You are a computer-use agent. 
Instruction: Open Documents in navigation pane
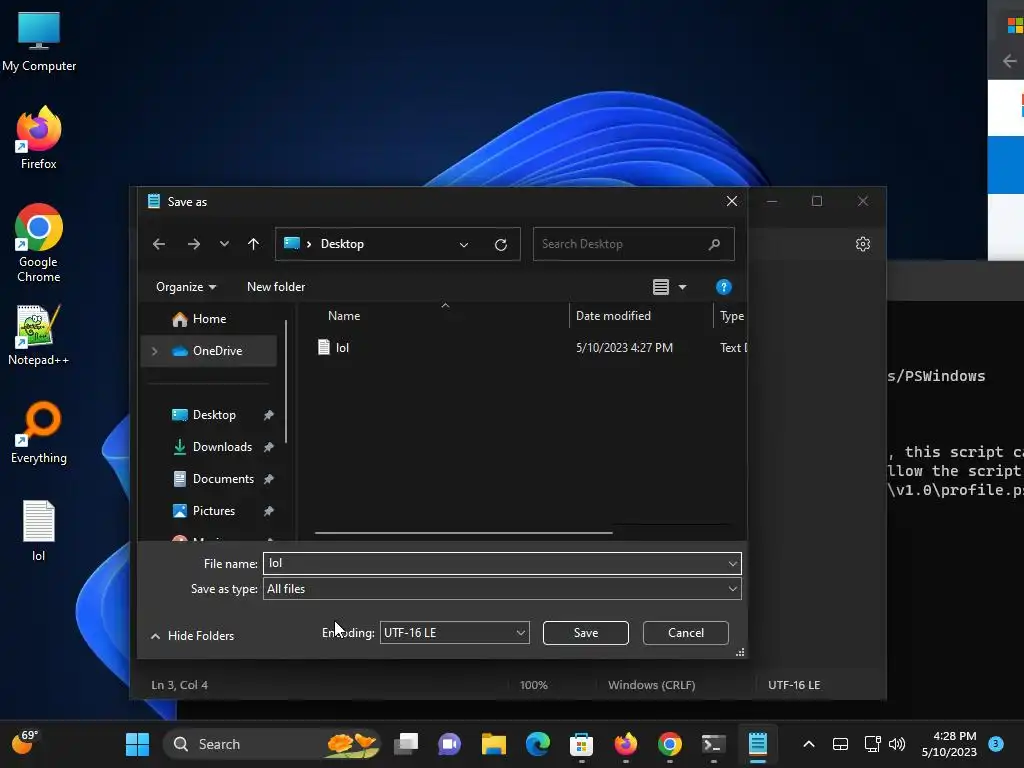[x=223, y=479]
